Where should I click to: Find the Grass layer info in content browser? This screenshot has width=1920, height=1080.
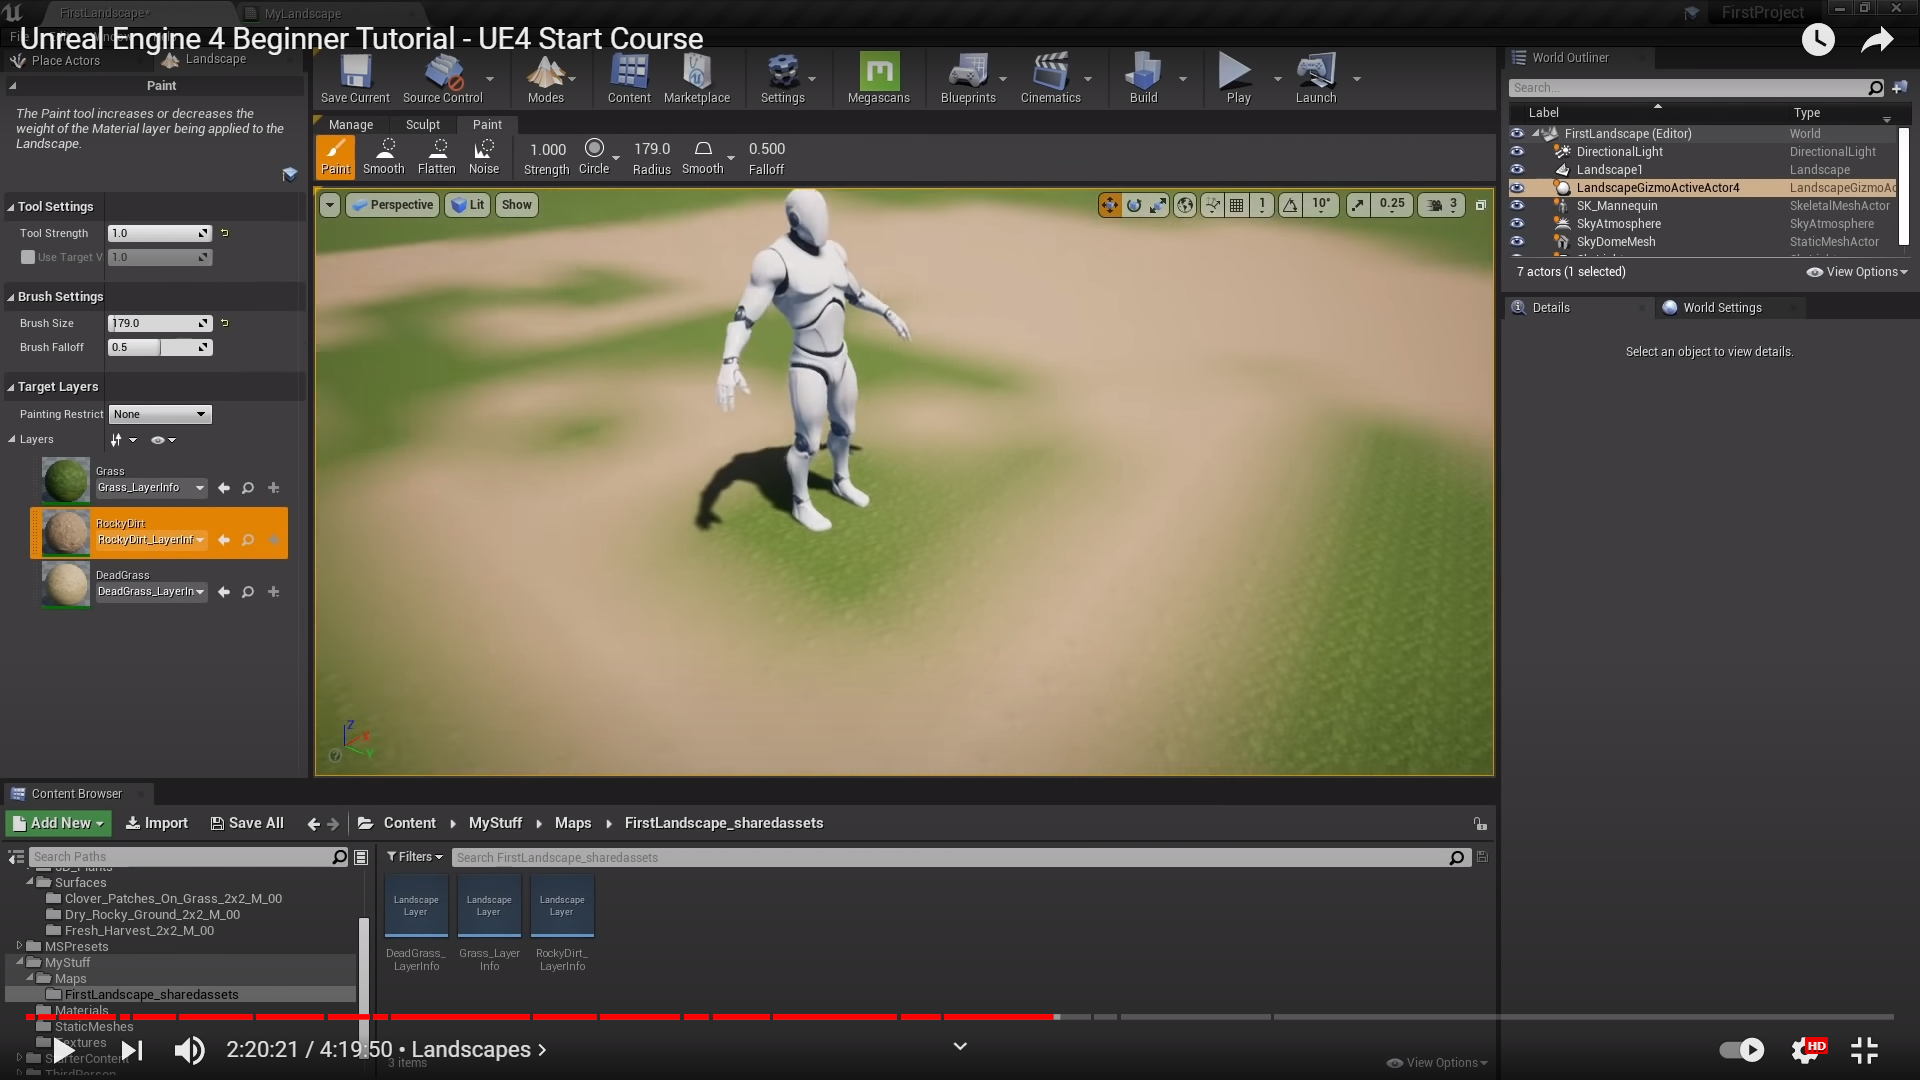[x=489, y=924]
